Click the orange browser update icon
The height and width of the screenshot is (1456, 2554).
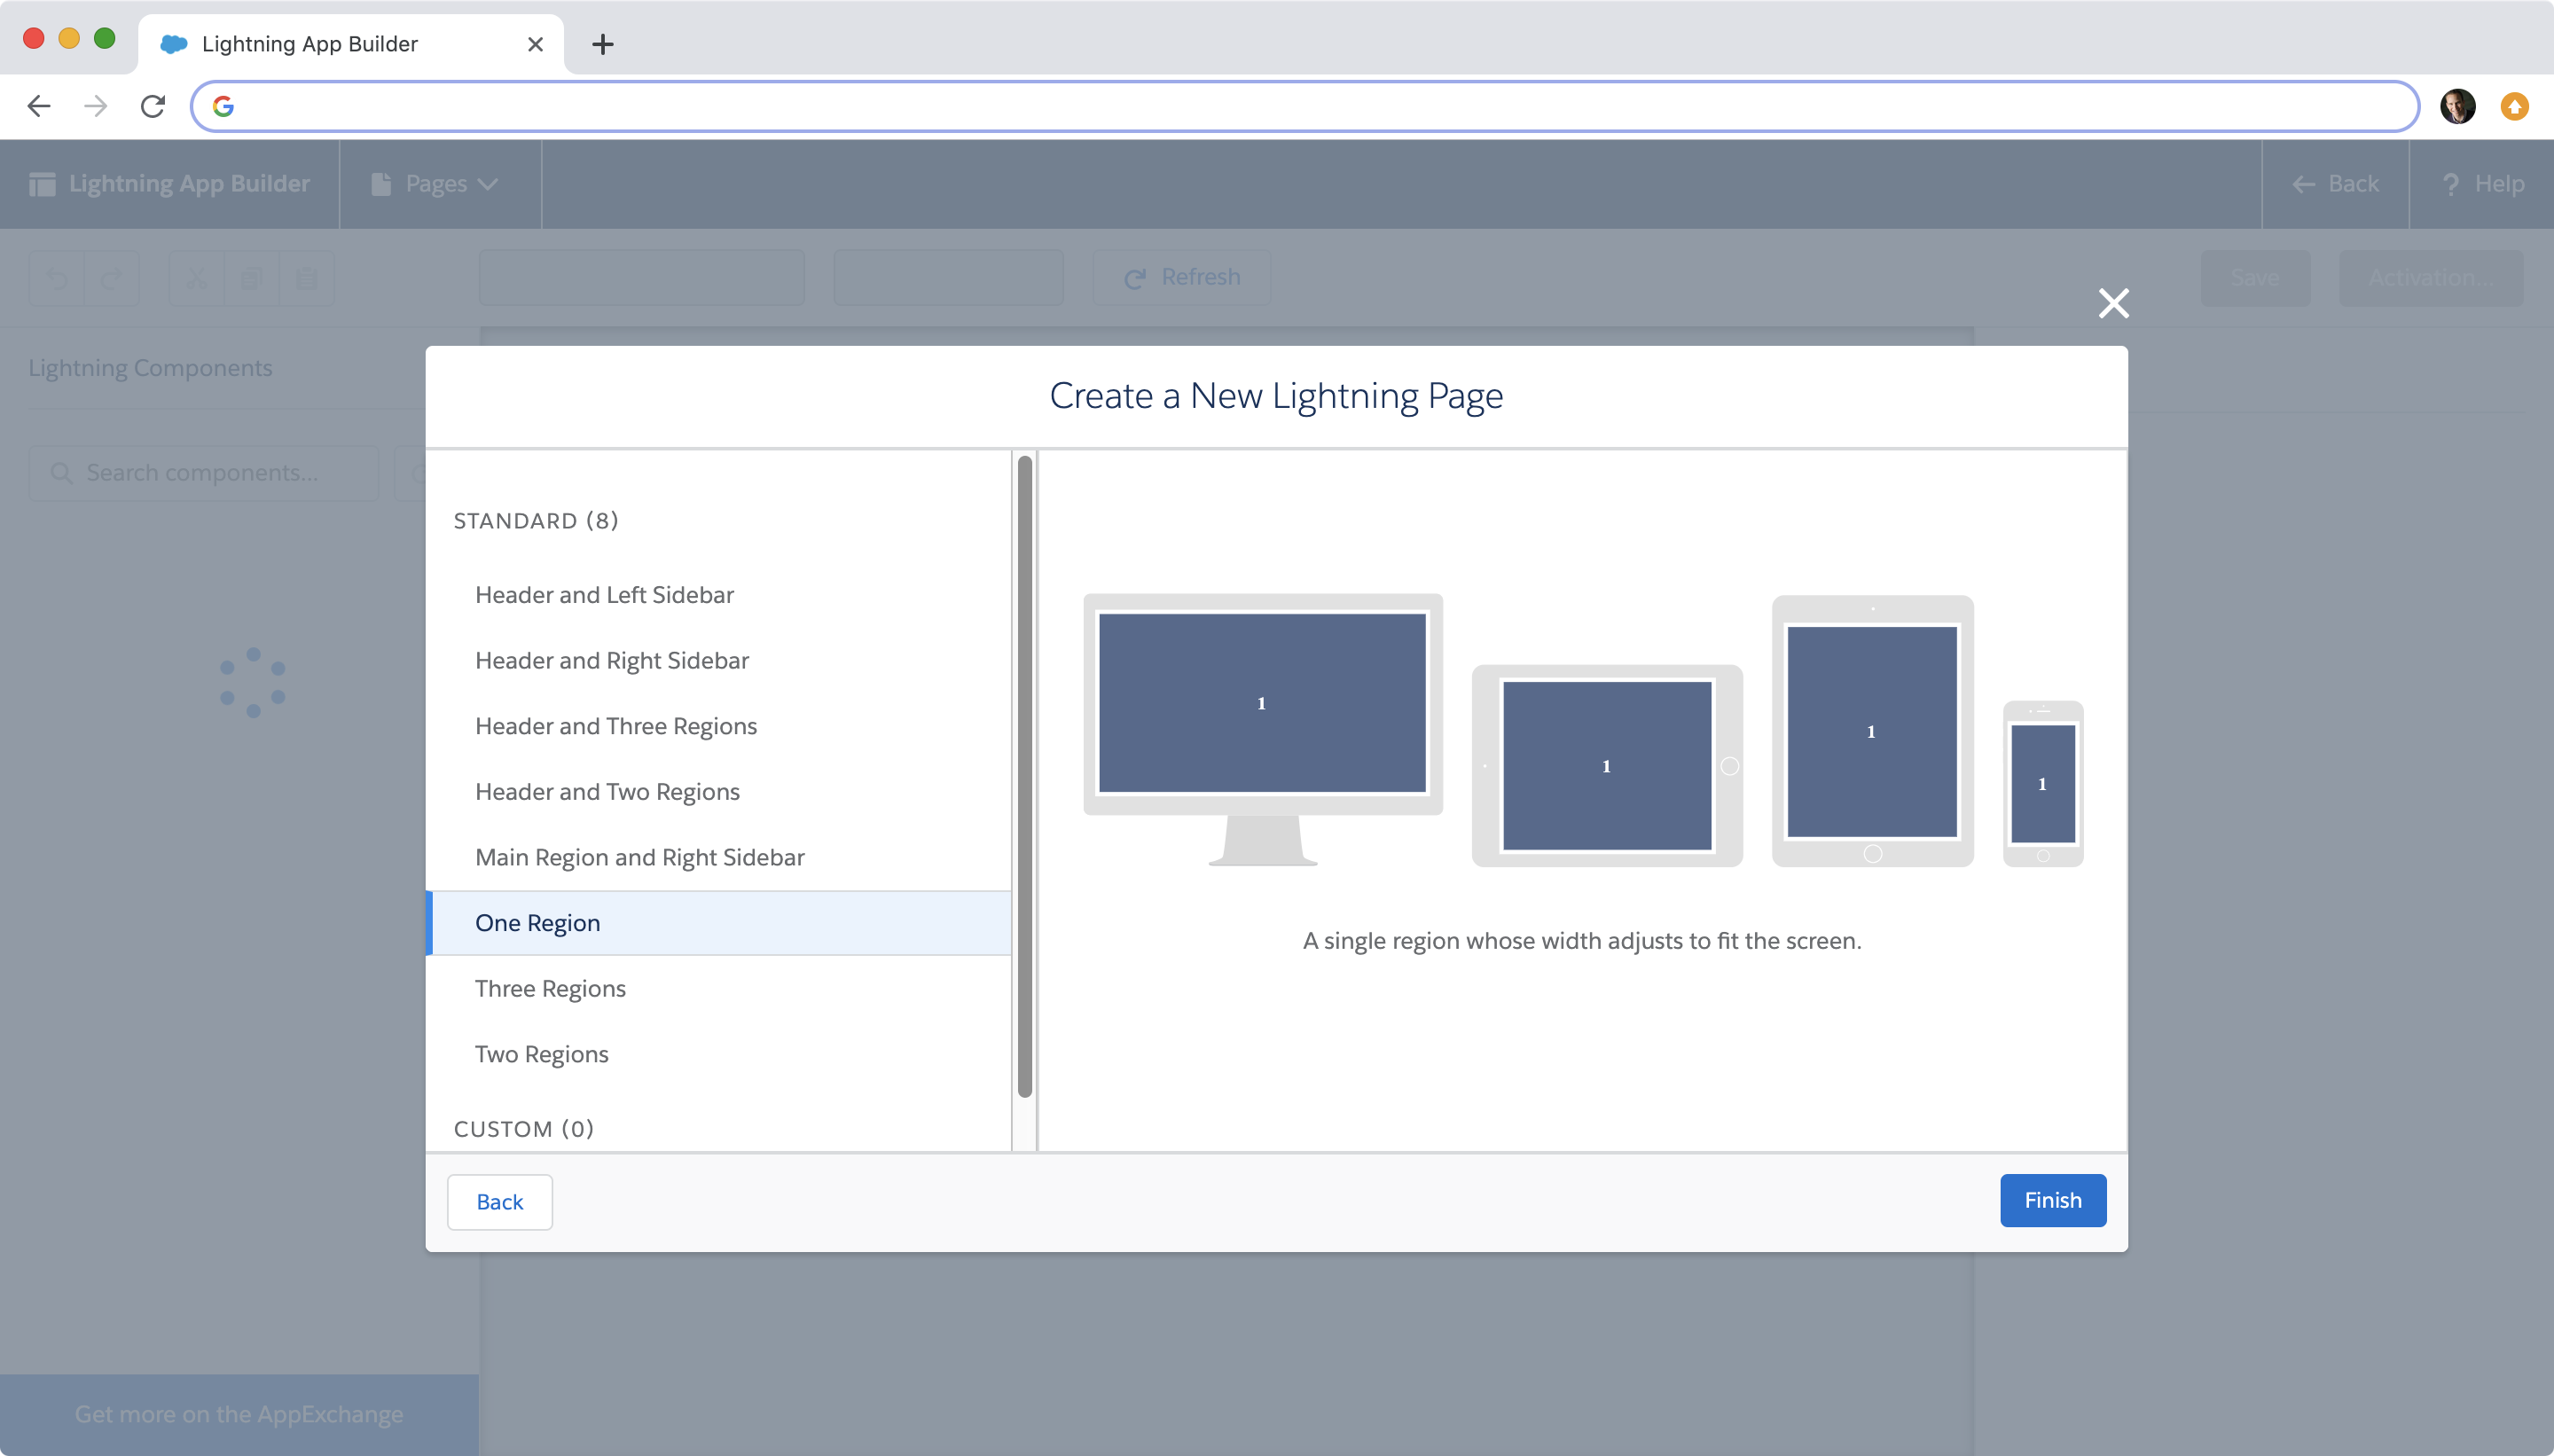point(2514,106)
